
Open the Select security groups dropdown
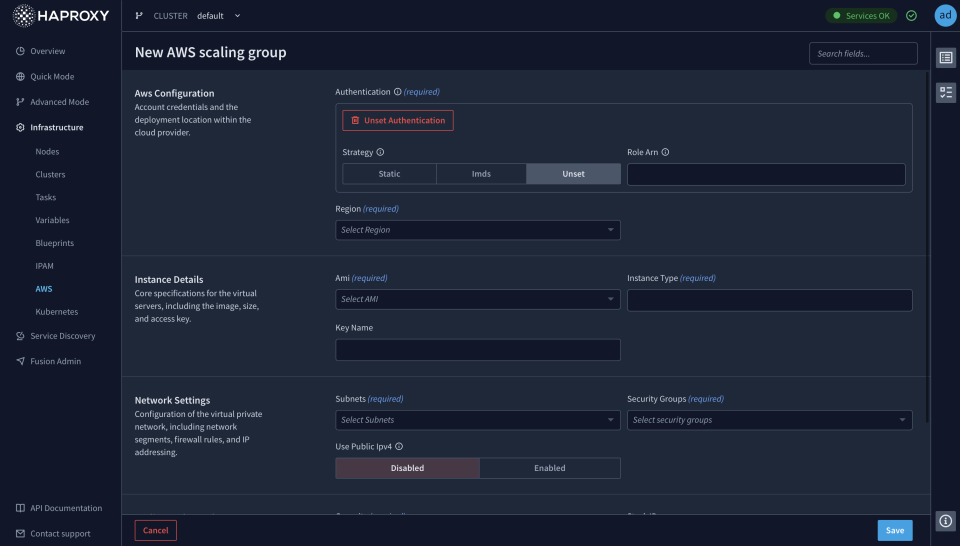(770, 420)
